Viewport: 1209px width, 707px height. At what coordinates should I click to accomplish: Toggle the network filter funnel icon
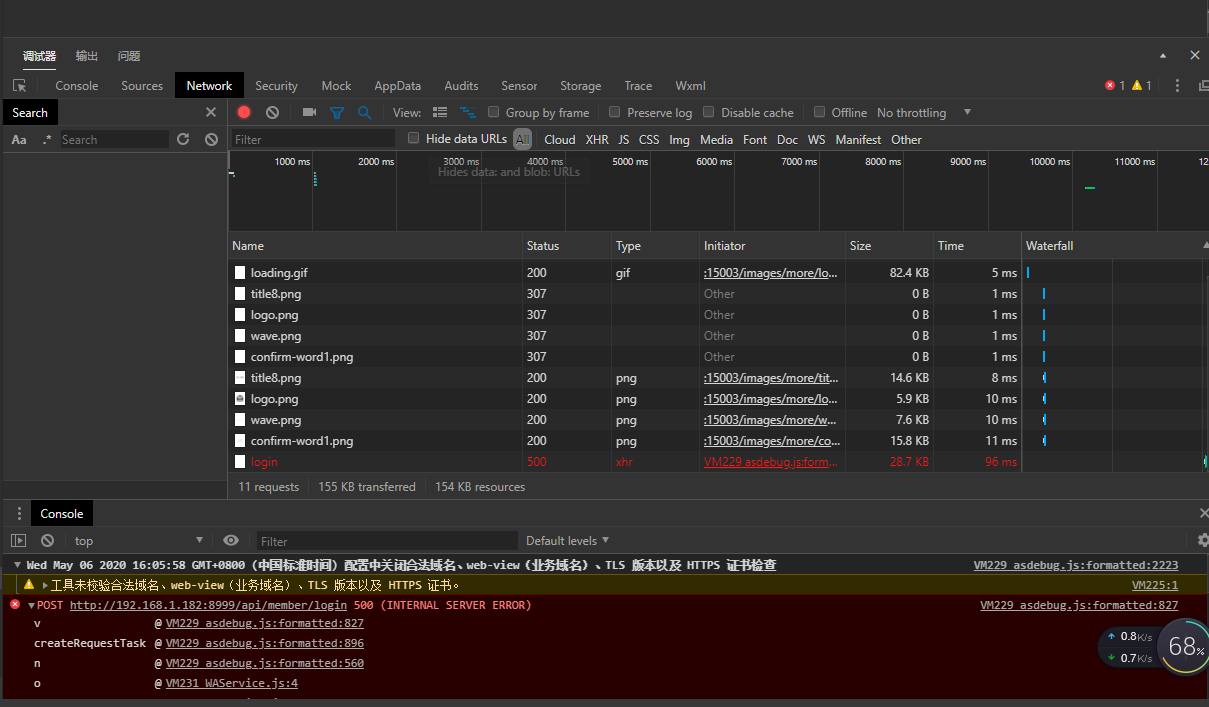(337, 113)
